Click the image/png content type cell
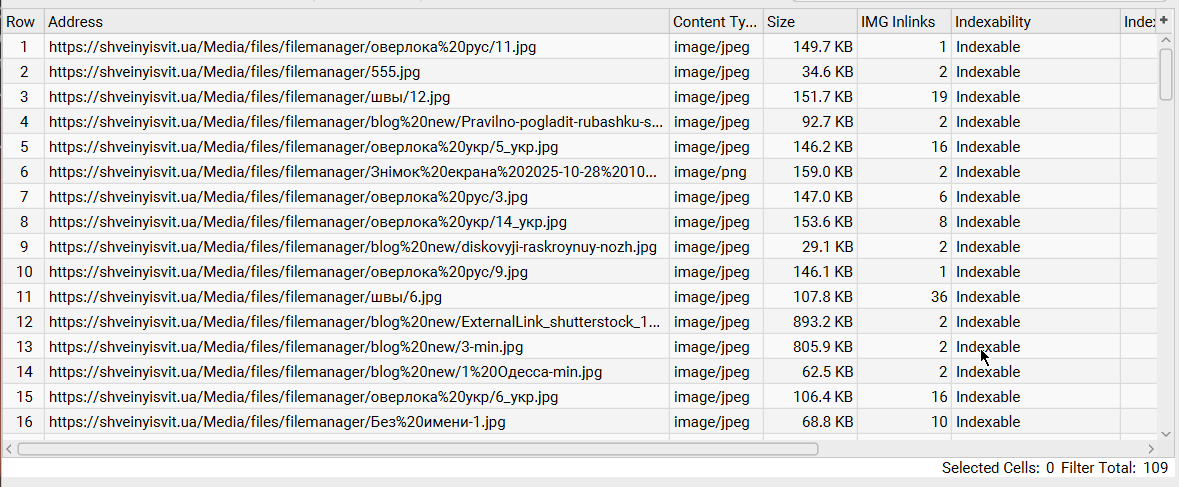Image resolution: width=1179 pixels, height=487 pixels. [x=709, y=172]
